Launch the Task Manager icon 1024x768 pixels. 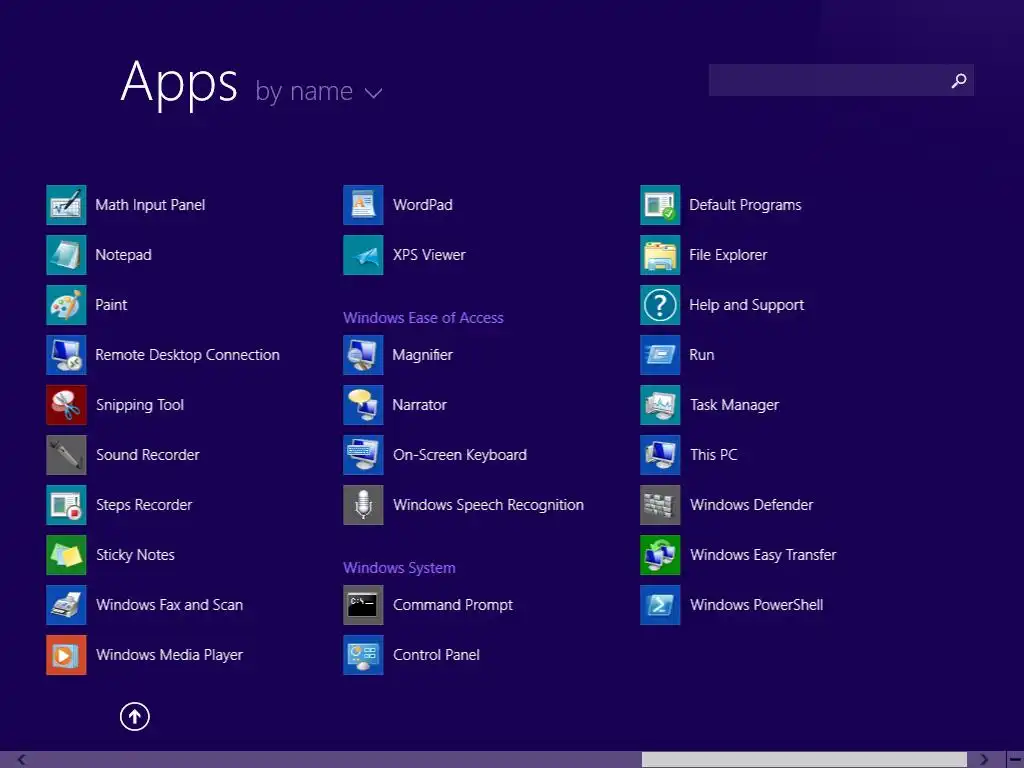pyautogui.click(x=660, y=405)
